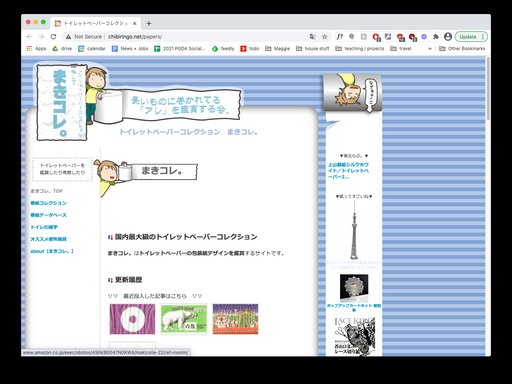
Task: Click the colorful orange-purple wrapper thumbnail
Action: point(235,319)
